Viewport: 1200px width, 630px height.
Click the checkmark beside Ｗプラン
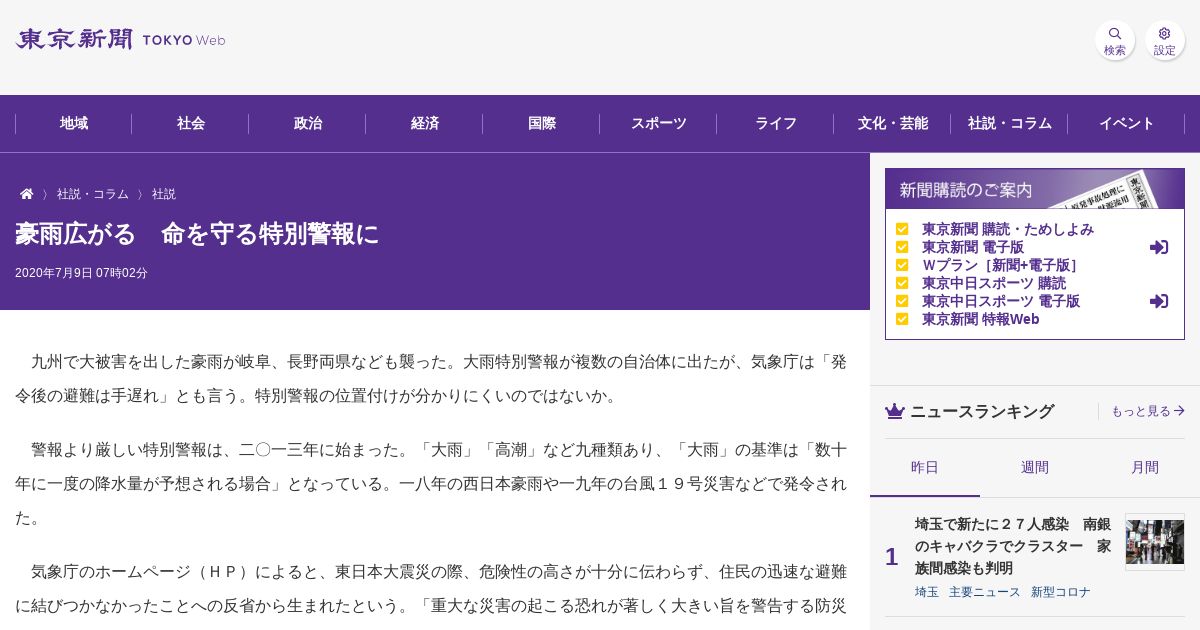click(902, 265)
